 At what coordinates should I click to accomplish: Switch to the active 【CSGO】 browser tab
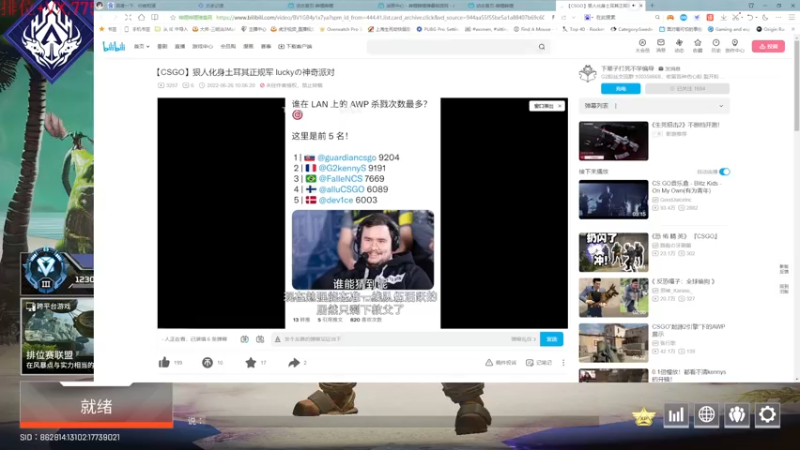(x=600, y=6)
